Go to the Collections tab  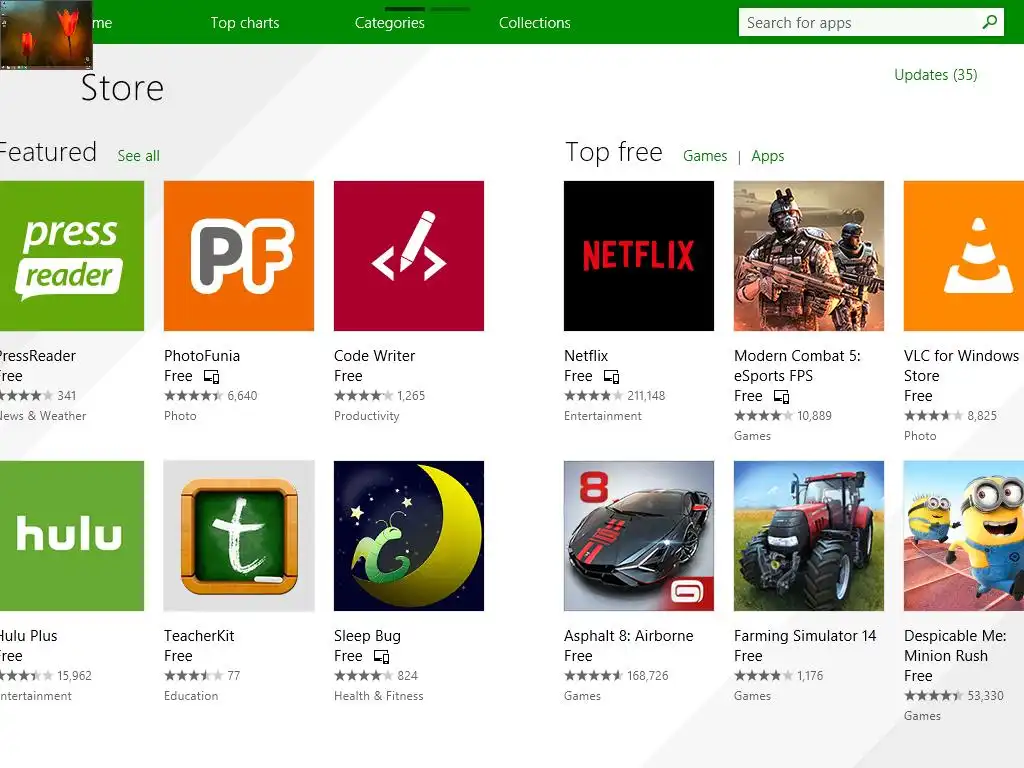[x=535, y=23]
